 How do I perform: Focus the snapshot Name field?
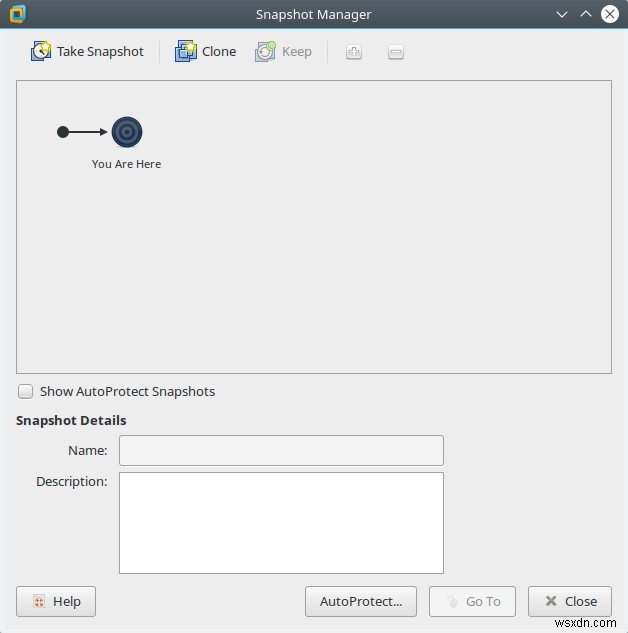click(x=281, y=450)
